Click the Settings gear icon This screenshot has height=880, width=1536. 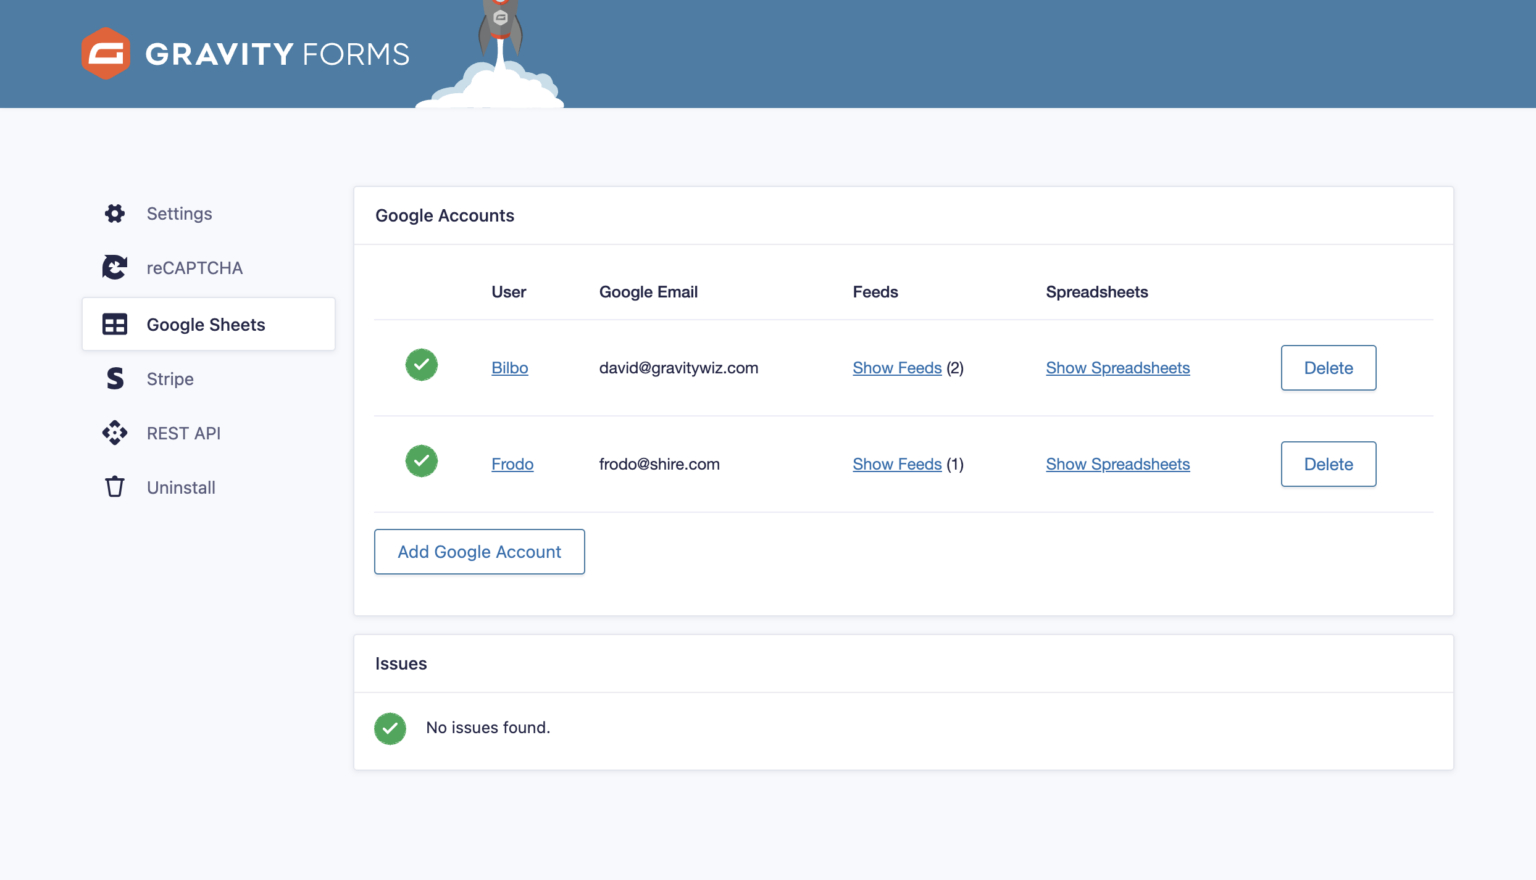115,213
